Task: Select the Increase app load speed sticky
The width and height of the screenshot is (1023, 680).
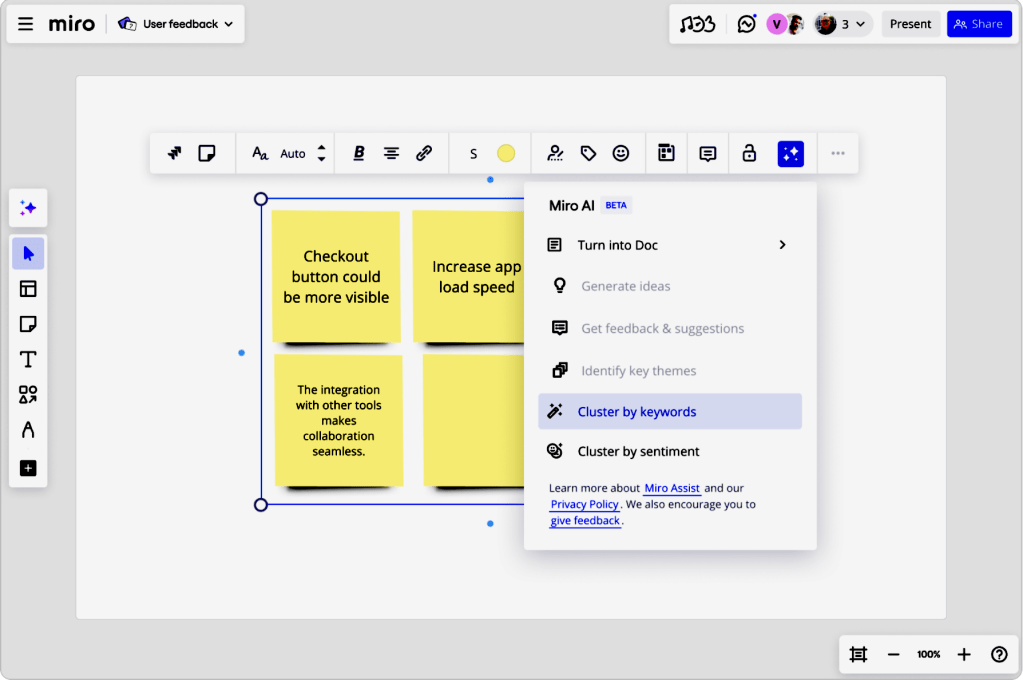Action: 468,277
